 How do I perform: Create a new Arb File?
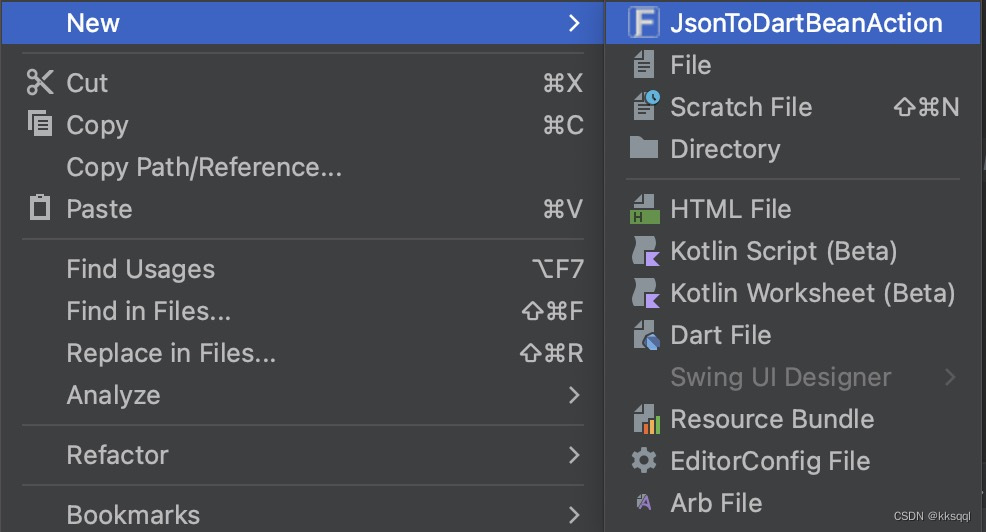tap(792, 503)
